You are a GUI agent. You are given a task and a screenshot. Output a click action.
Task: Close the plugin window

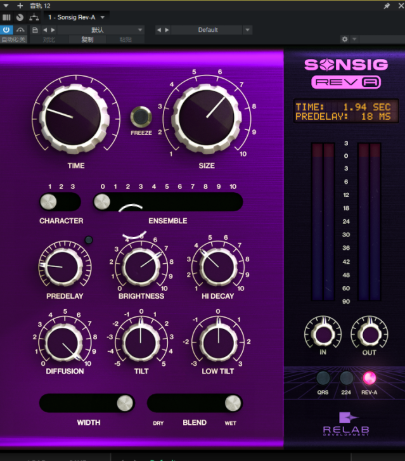point(401,6)
